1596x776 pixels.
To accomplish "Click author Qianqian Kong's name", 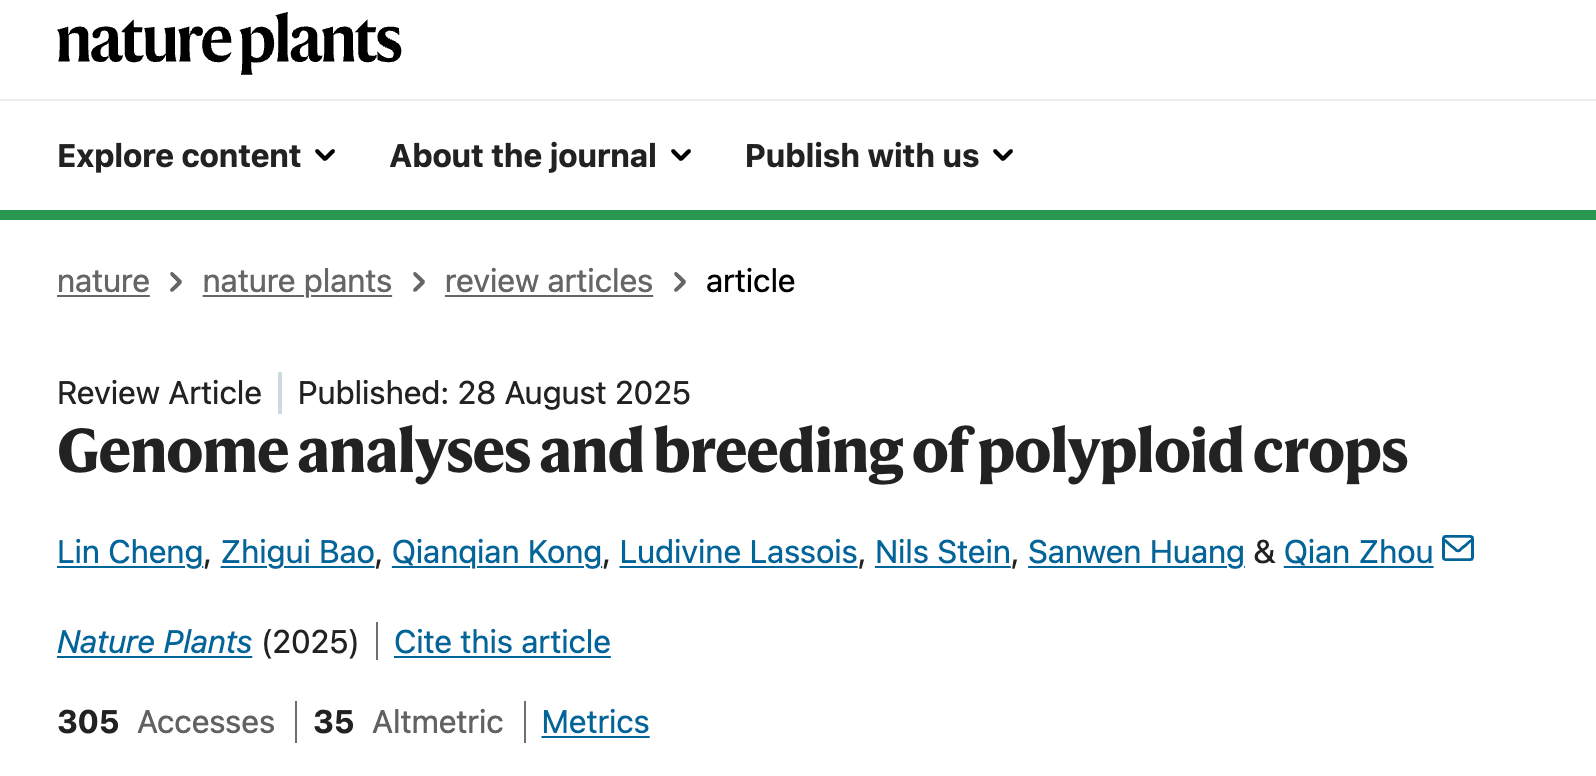I will (496, 552).
